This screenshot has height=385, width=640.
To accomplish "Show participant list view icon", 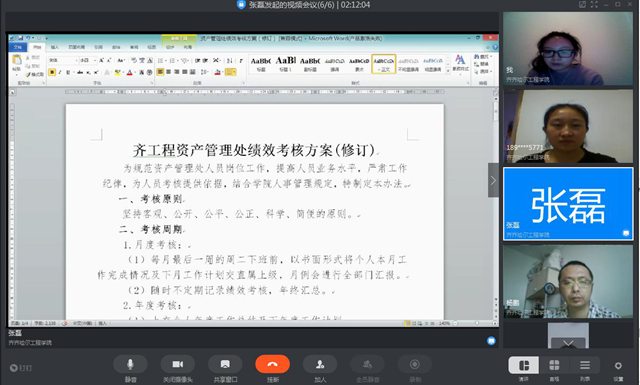I will [x=585, y=365].
